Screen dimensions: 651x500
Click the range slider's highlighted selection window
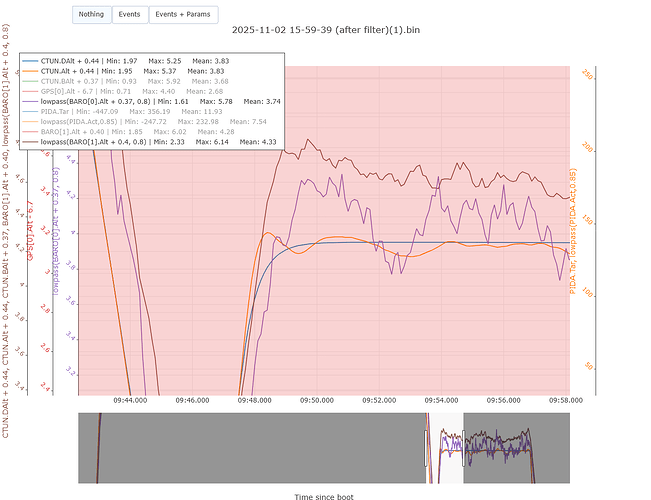446,443
